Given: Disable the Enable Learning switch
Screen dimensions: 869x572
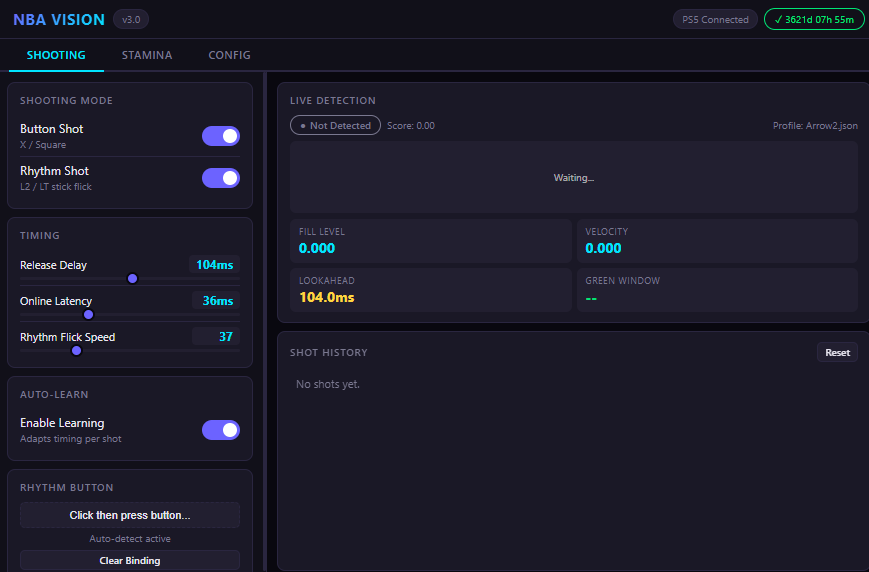Looking at the screenshot, I should point(221,430).
